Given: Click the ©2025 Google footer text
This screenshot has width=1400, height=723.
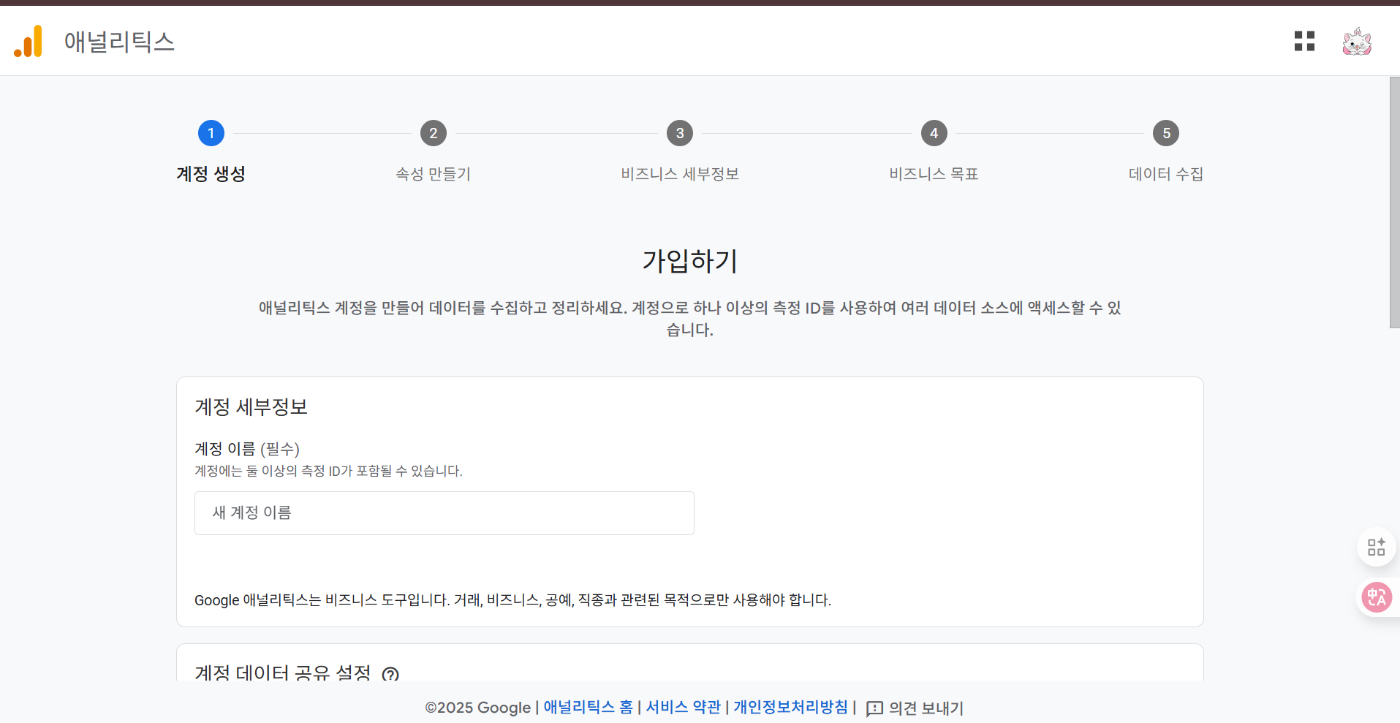Looking at the screenshot, I should point(478,707).
